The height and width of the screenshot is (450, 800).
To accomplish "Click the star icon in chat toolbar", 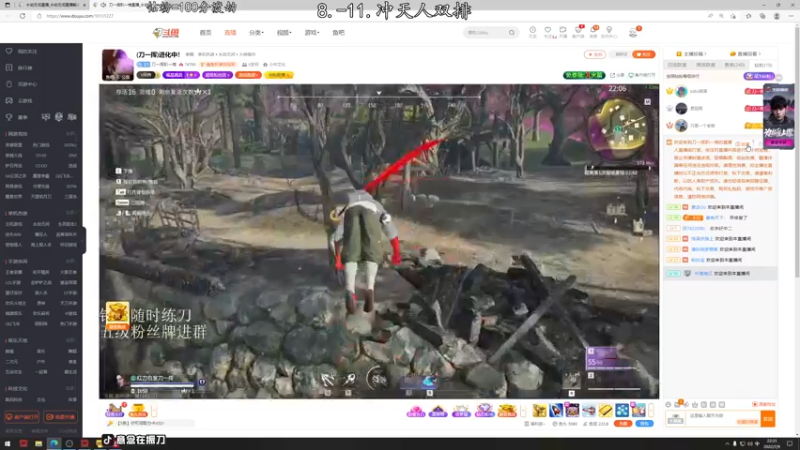I will point(694,405).
